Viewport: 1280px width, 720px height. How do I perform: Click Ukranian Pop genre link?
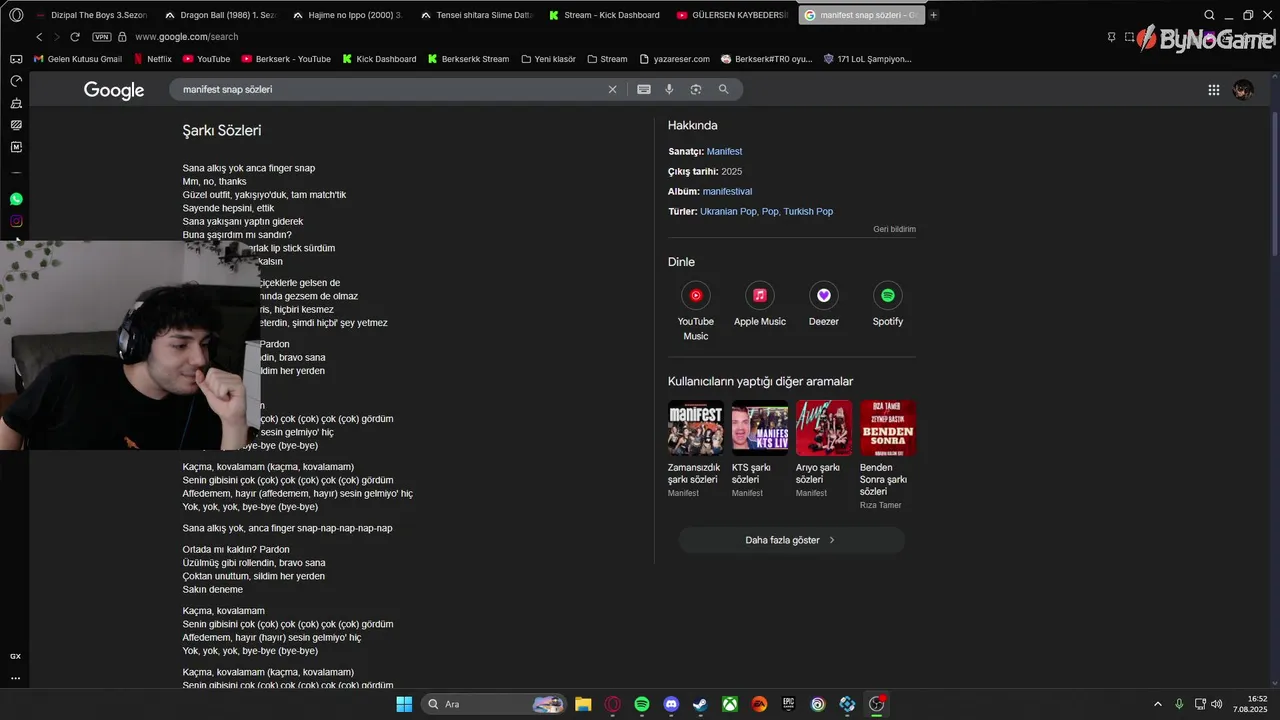click(x=728, y=211)
